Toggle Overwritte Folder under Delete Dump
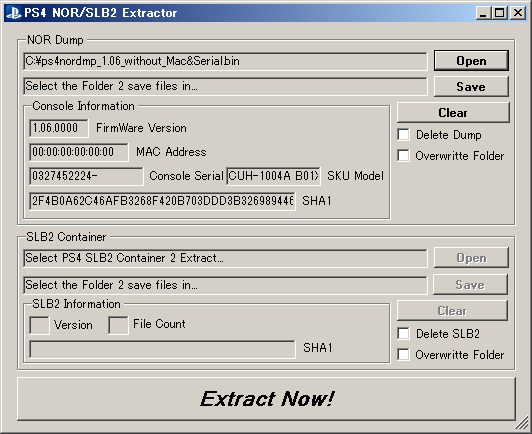 pyautogui.click(x=403, y=156)
